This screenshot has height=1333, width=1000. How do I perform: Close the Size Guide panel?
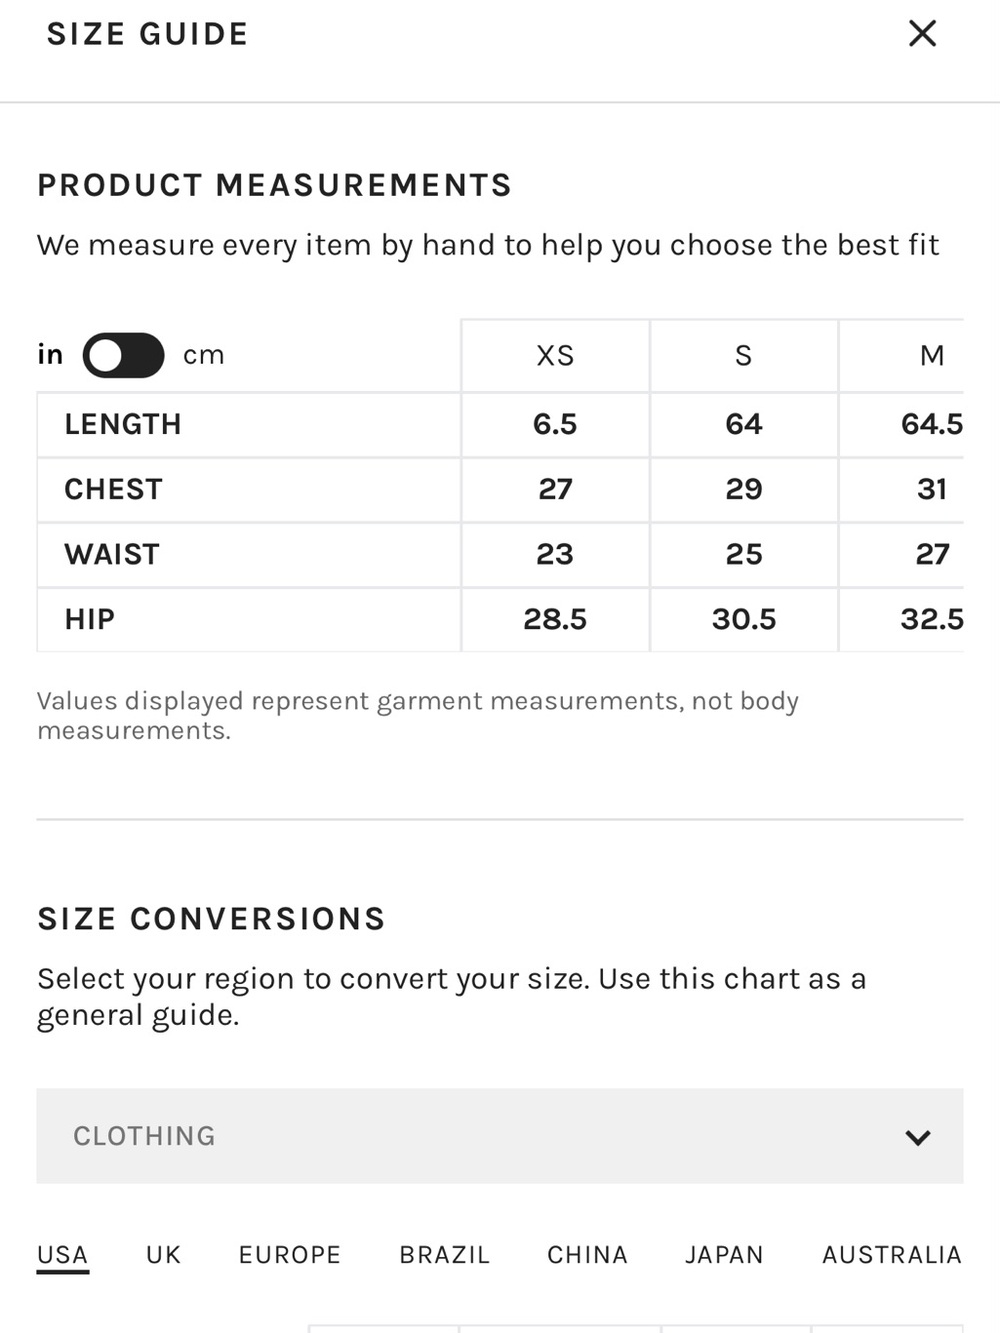pyautogui.click(x=922, y=33)
